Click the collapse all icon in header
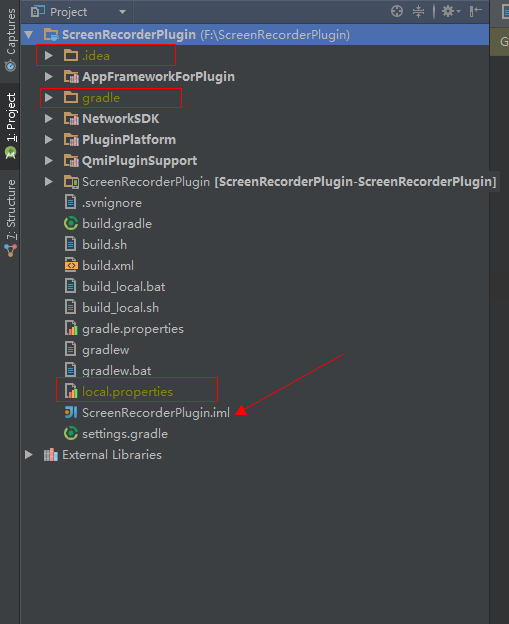The height and width of the screenshot is (624, 509). click(418, 11)
